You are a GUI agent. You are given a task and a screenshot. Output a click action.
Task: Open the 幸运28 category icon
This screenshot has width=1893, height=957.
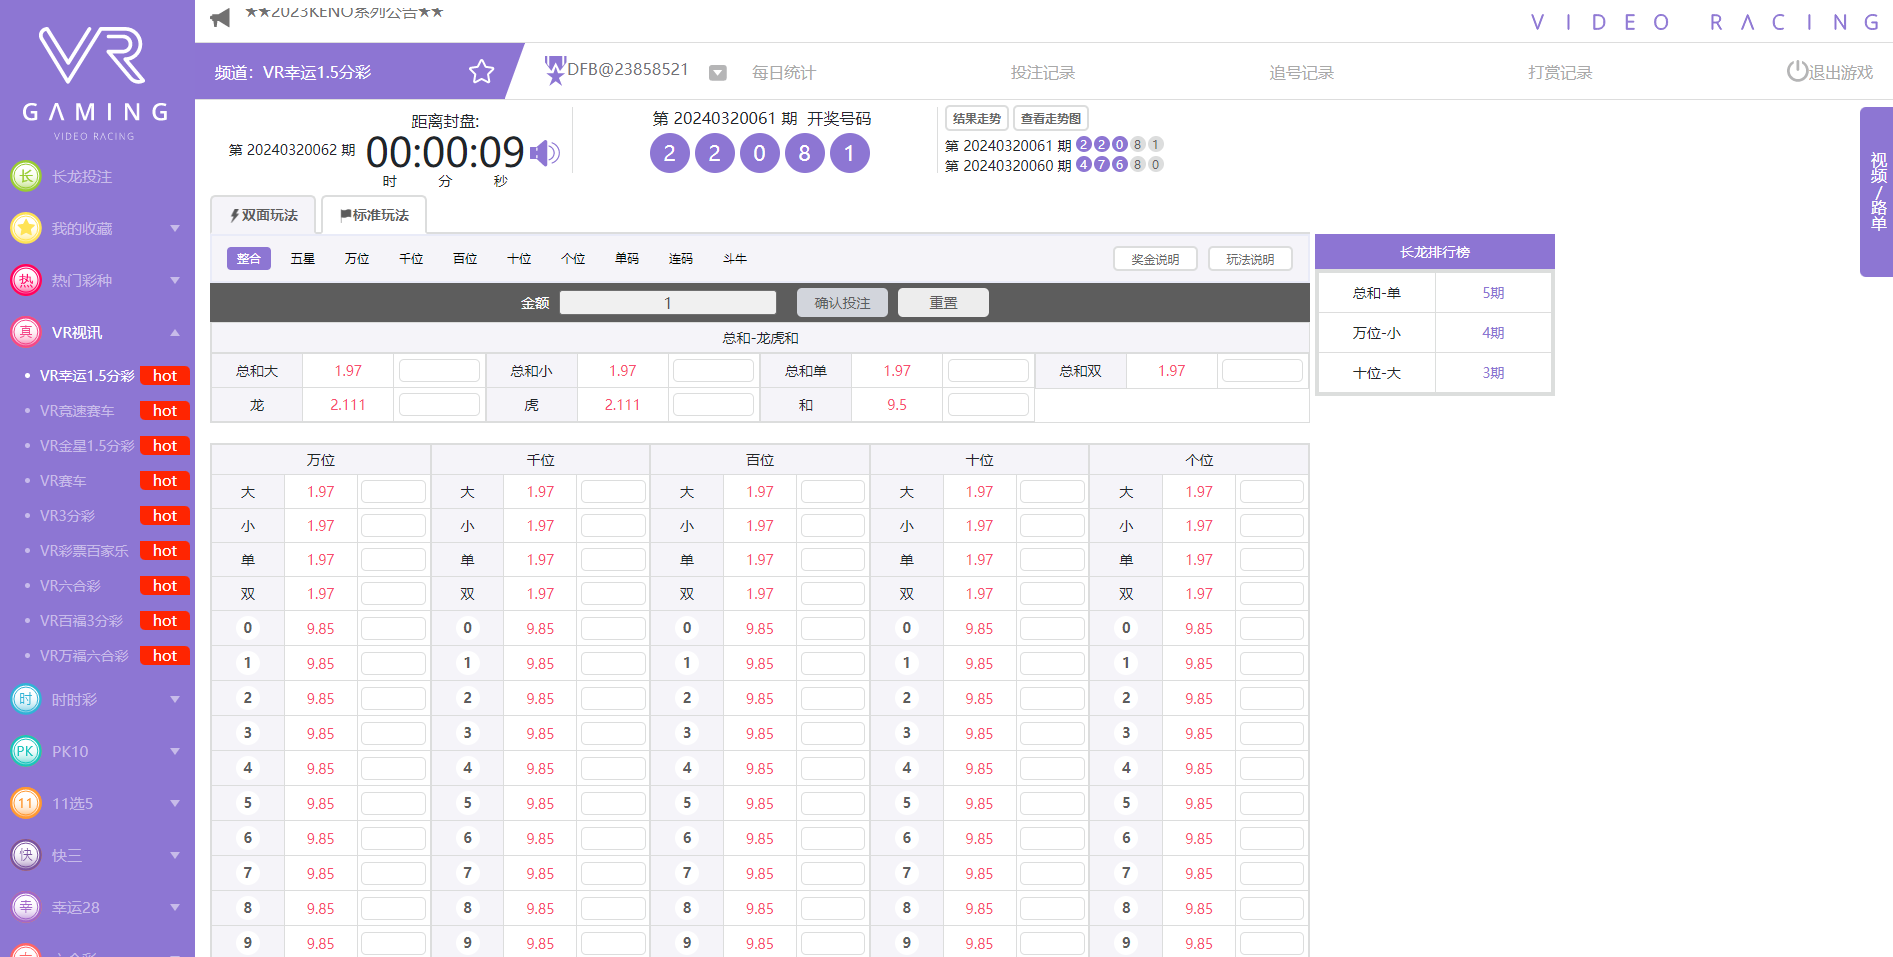pyautogui.click(x=25, y=907)
